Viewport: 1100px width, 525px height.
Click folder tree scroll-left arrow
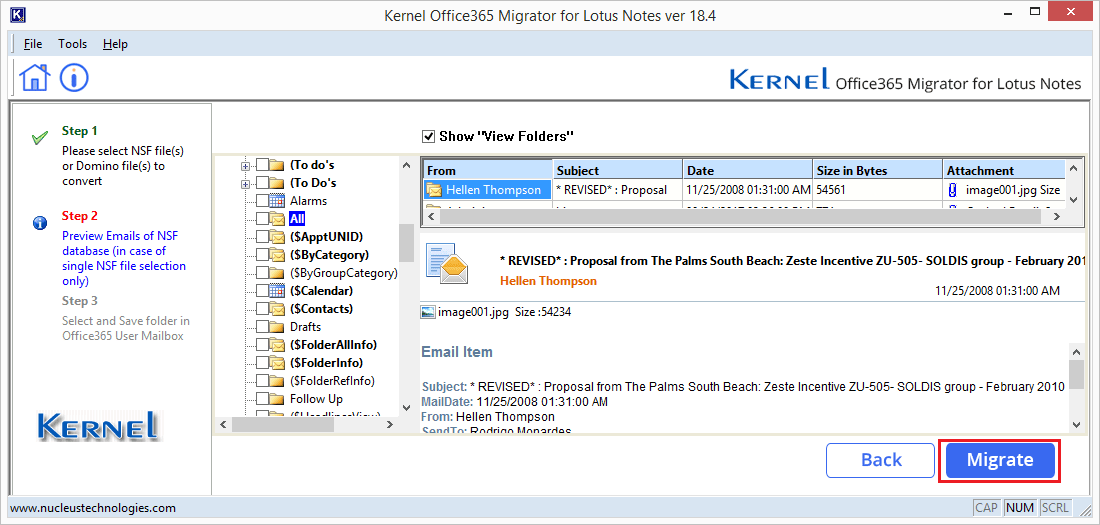coord(224,425)
